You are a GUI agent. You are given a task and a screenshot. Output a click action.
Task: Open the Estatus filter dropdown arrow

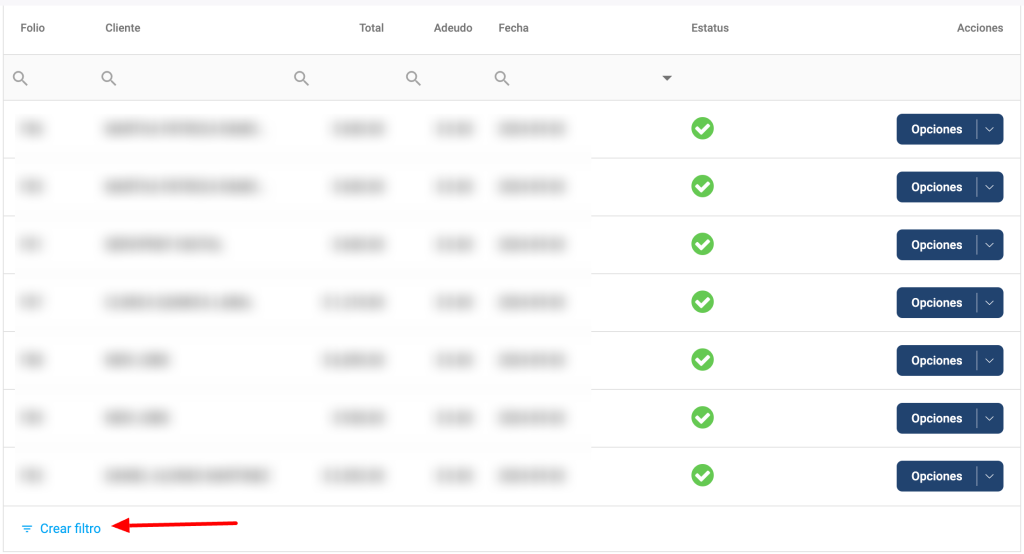667,78
